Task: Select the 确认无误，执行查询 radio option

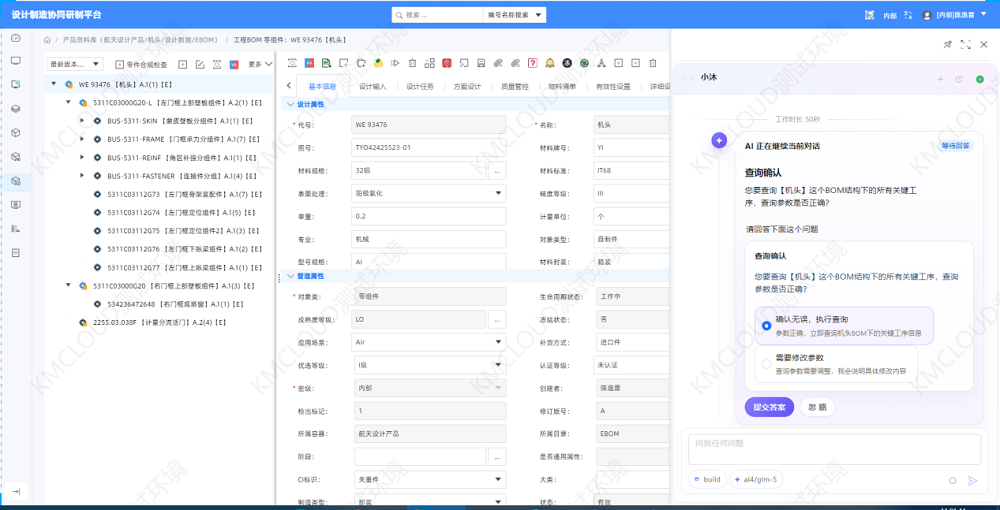Action: pos(767,326)
